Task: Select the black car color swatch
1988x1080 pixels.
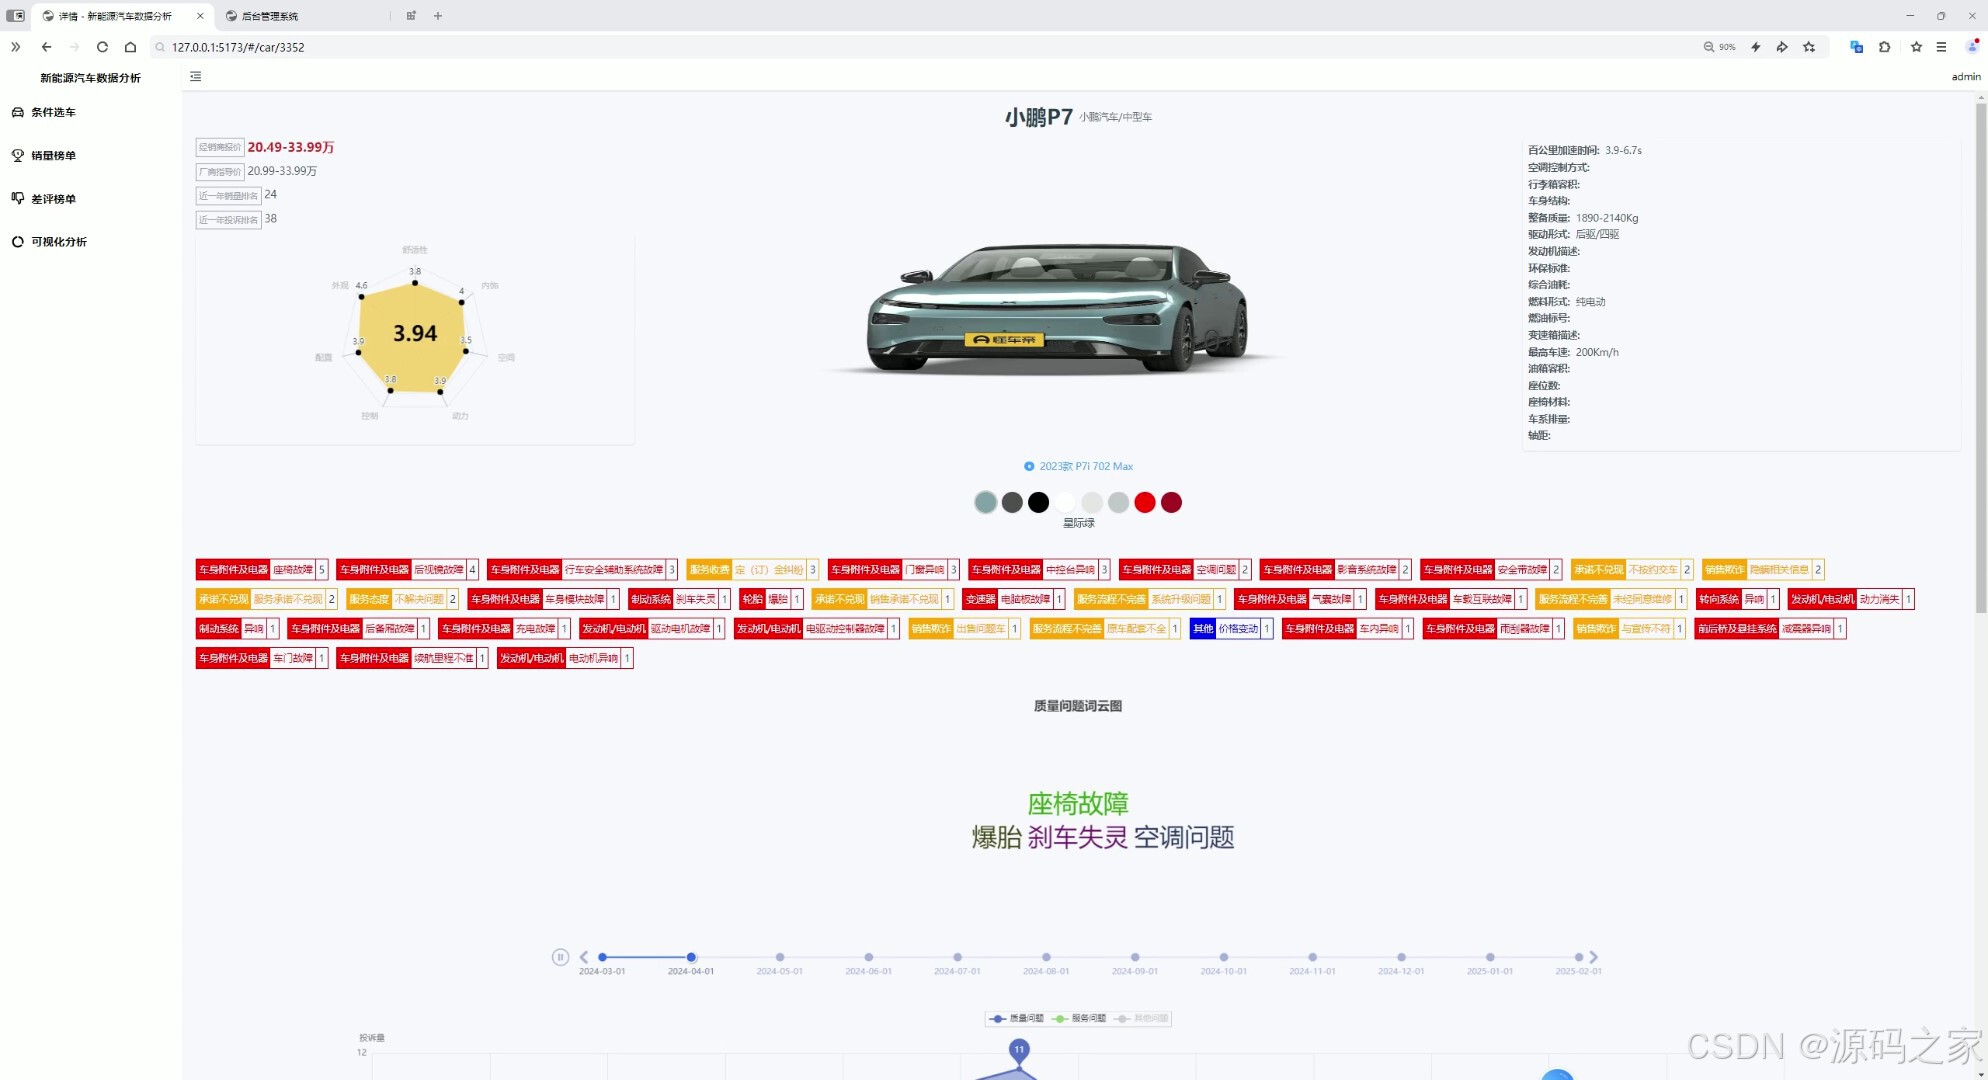Action: click(1038, 502)
